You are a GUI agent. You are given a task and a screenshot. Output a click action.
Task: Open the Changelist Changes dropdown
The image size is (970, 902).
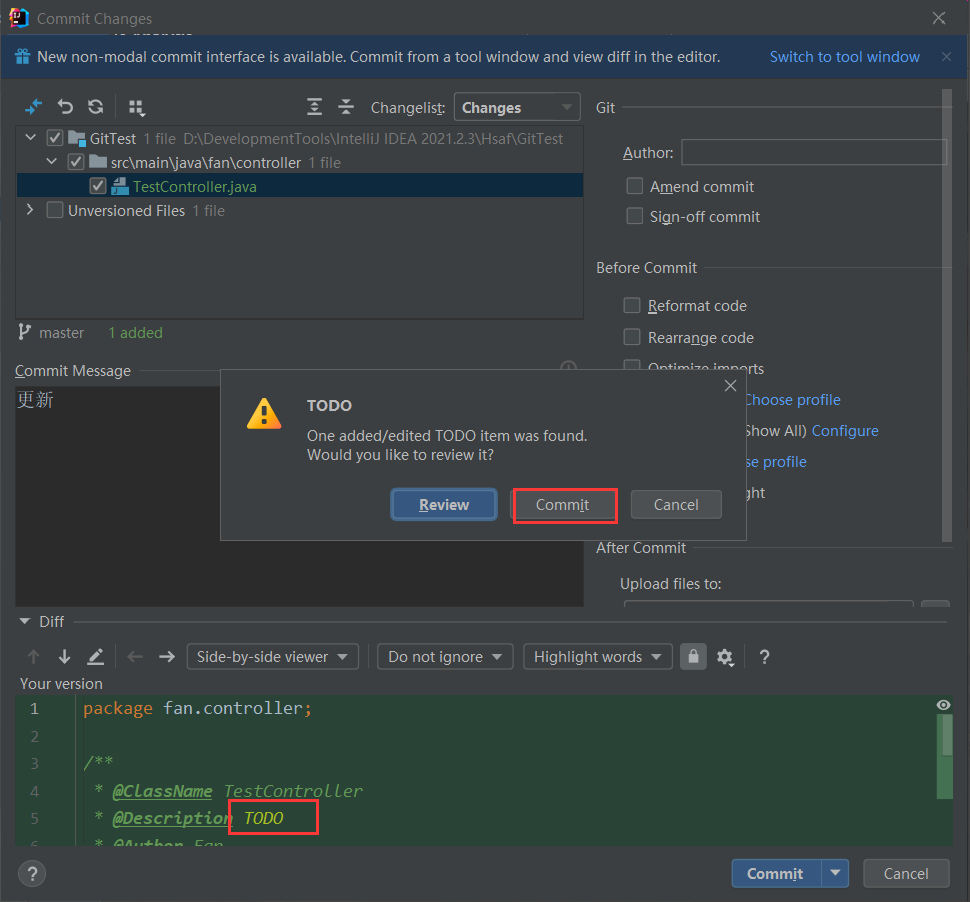tap(517, 107)
